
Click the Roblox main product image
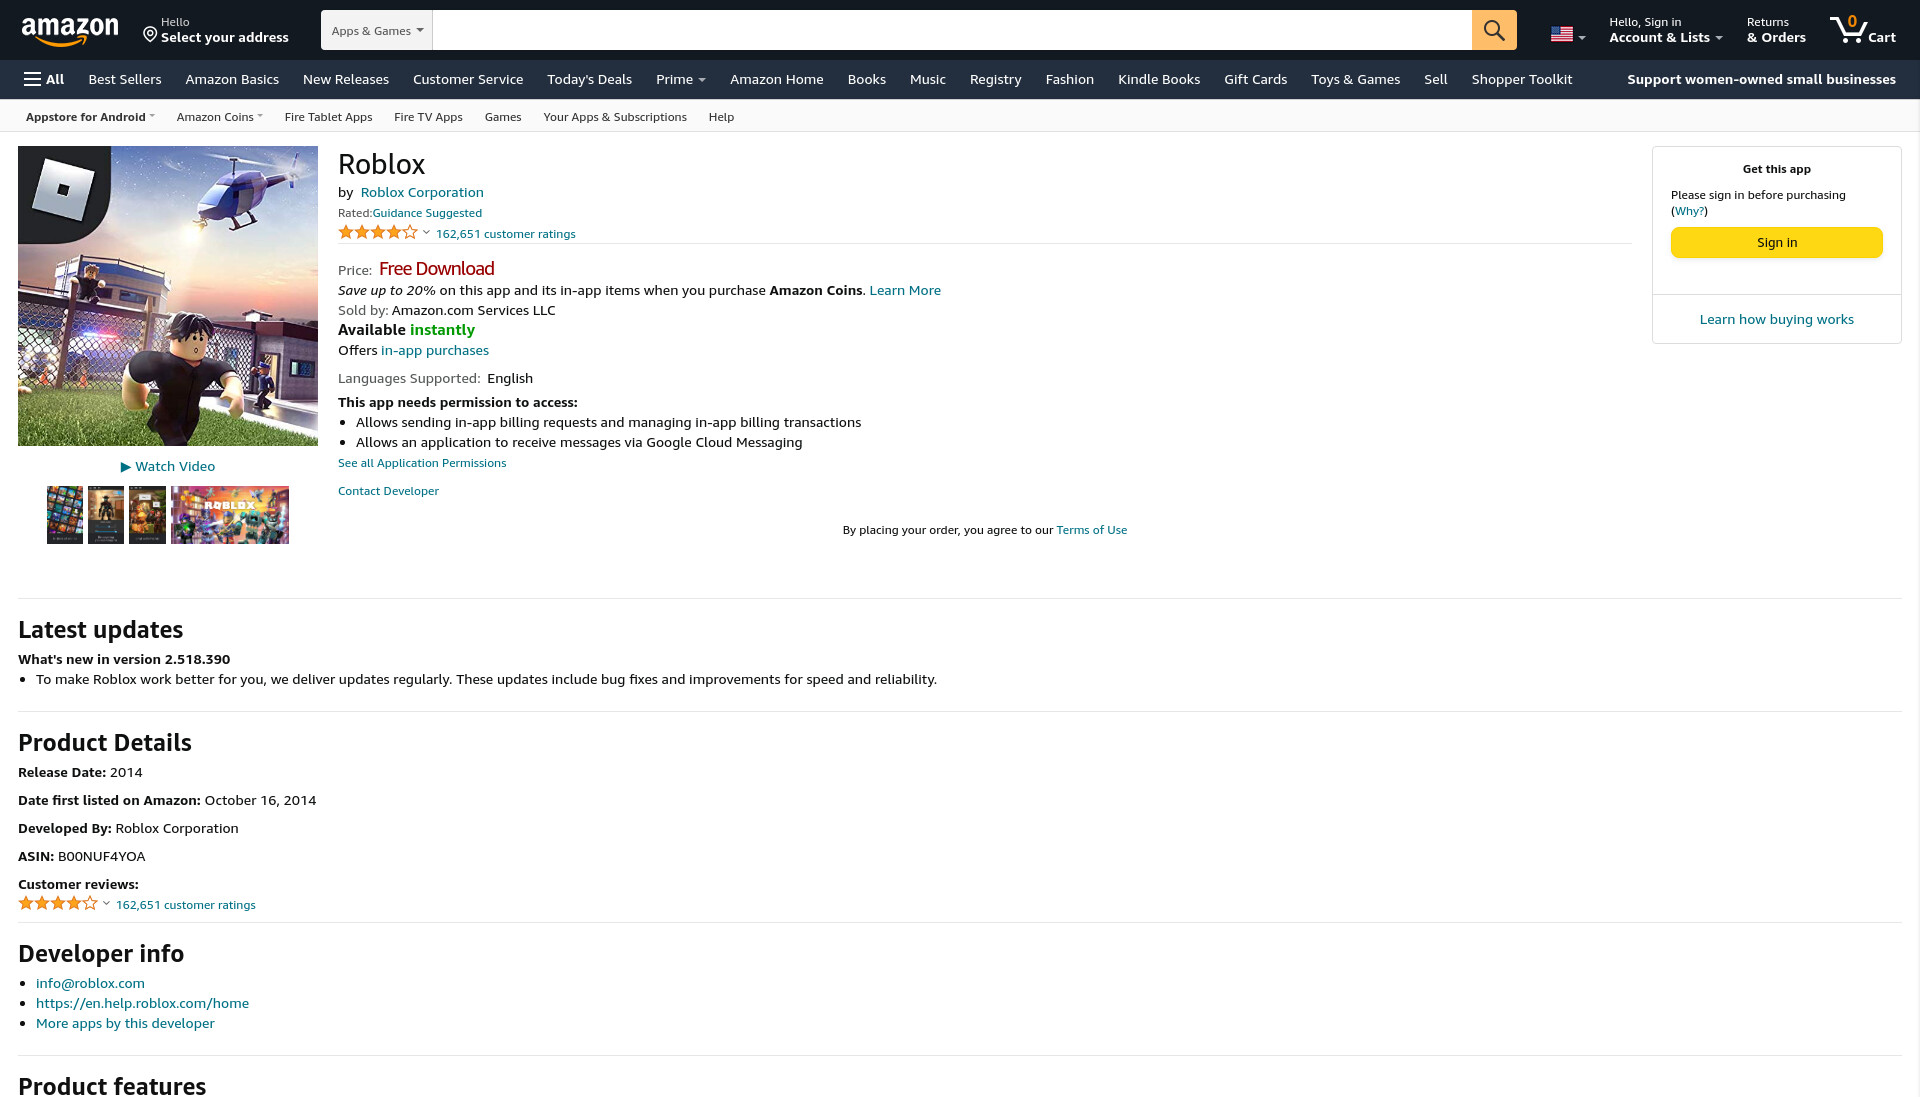coord(168,296)
